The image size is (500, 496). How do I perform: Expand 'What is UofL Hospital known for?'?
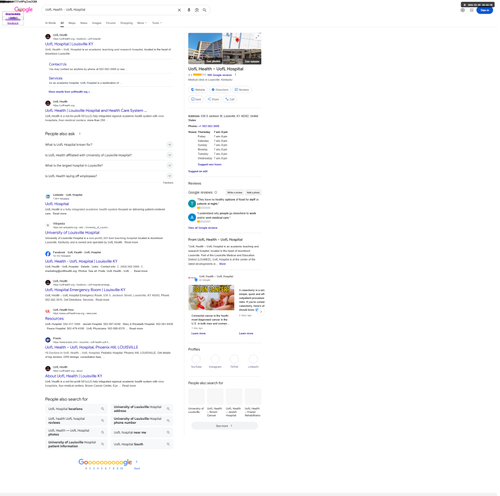click(109, 145)
